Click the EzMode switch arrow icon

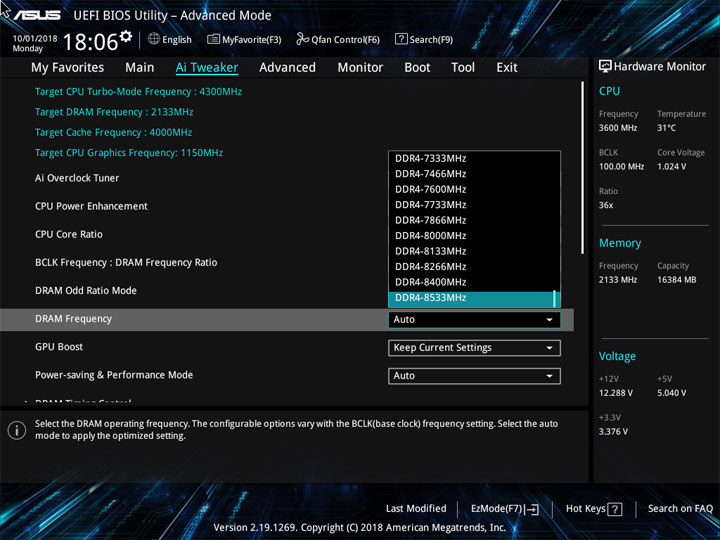[x=533, y=509]
